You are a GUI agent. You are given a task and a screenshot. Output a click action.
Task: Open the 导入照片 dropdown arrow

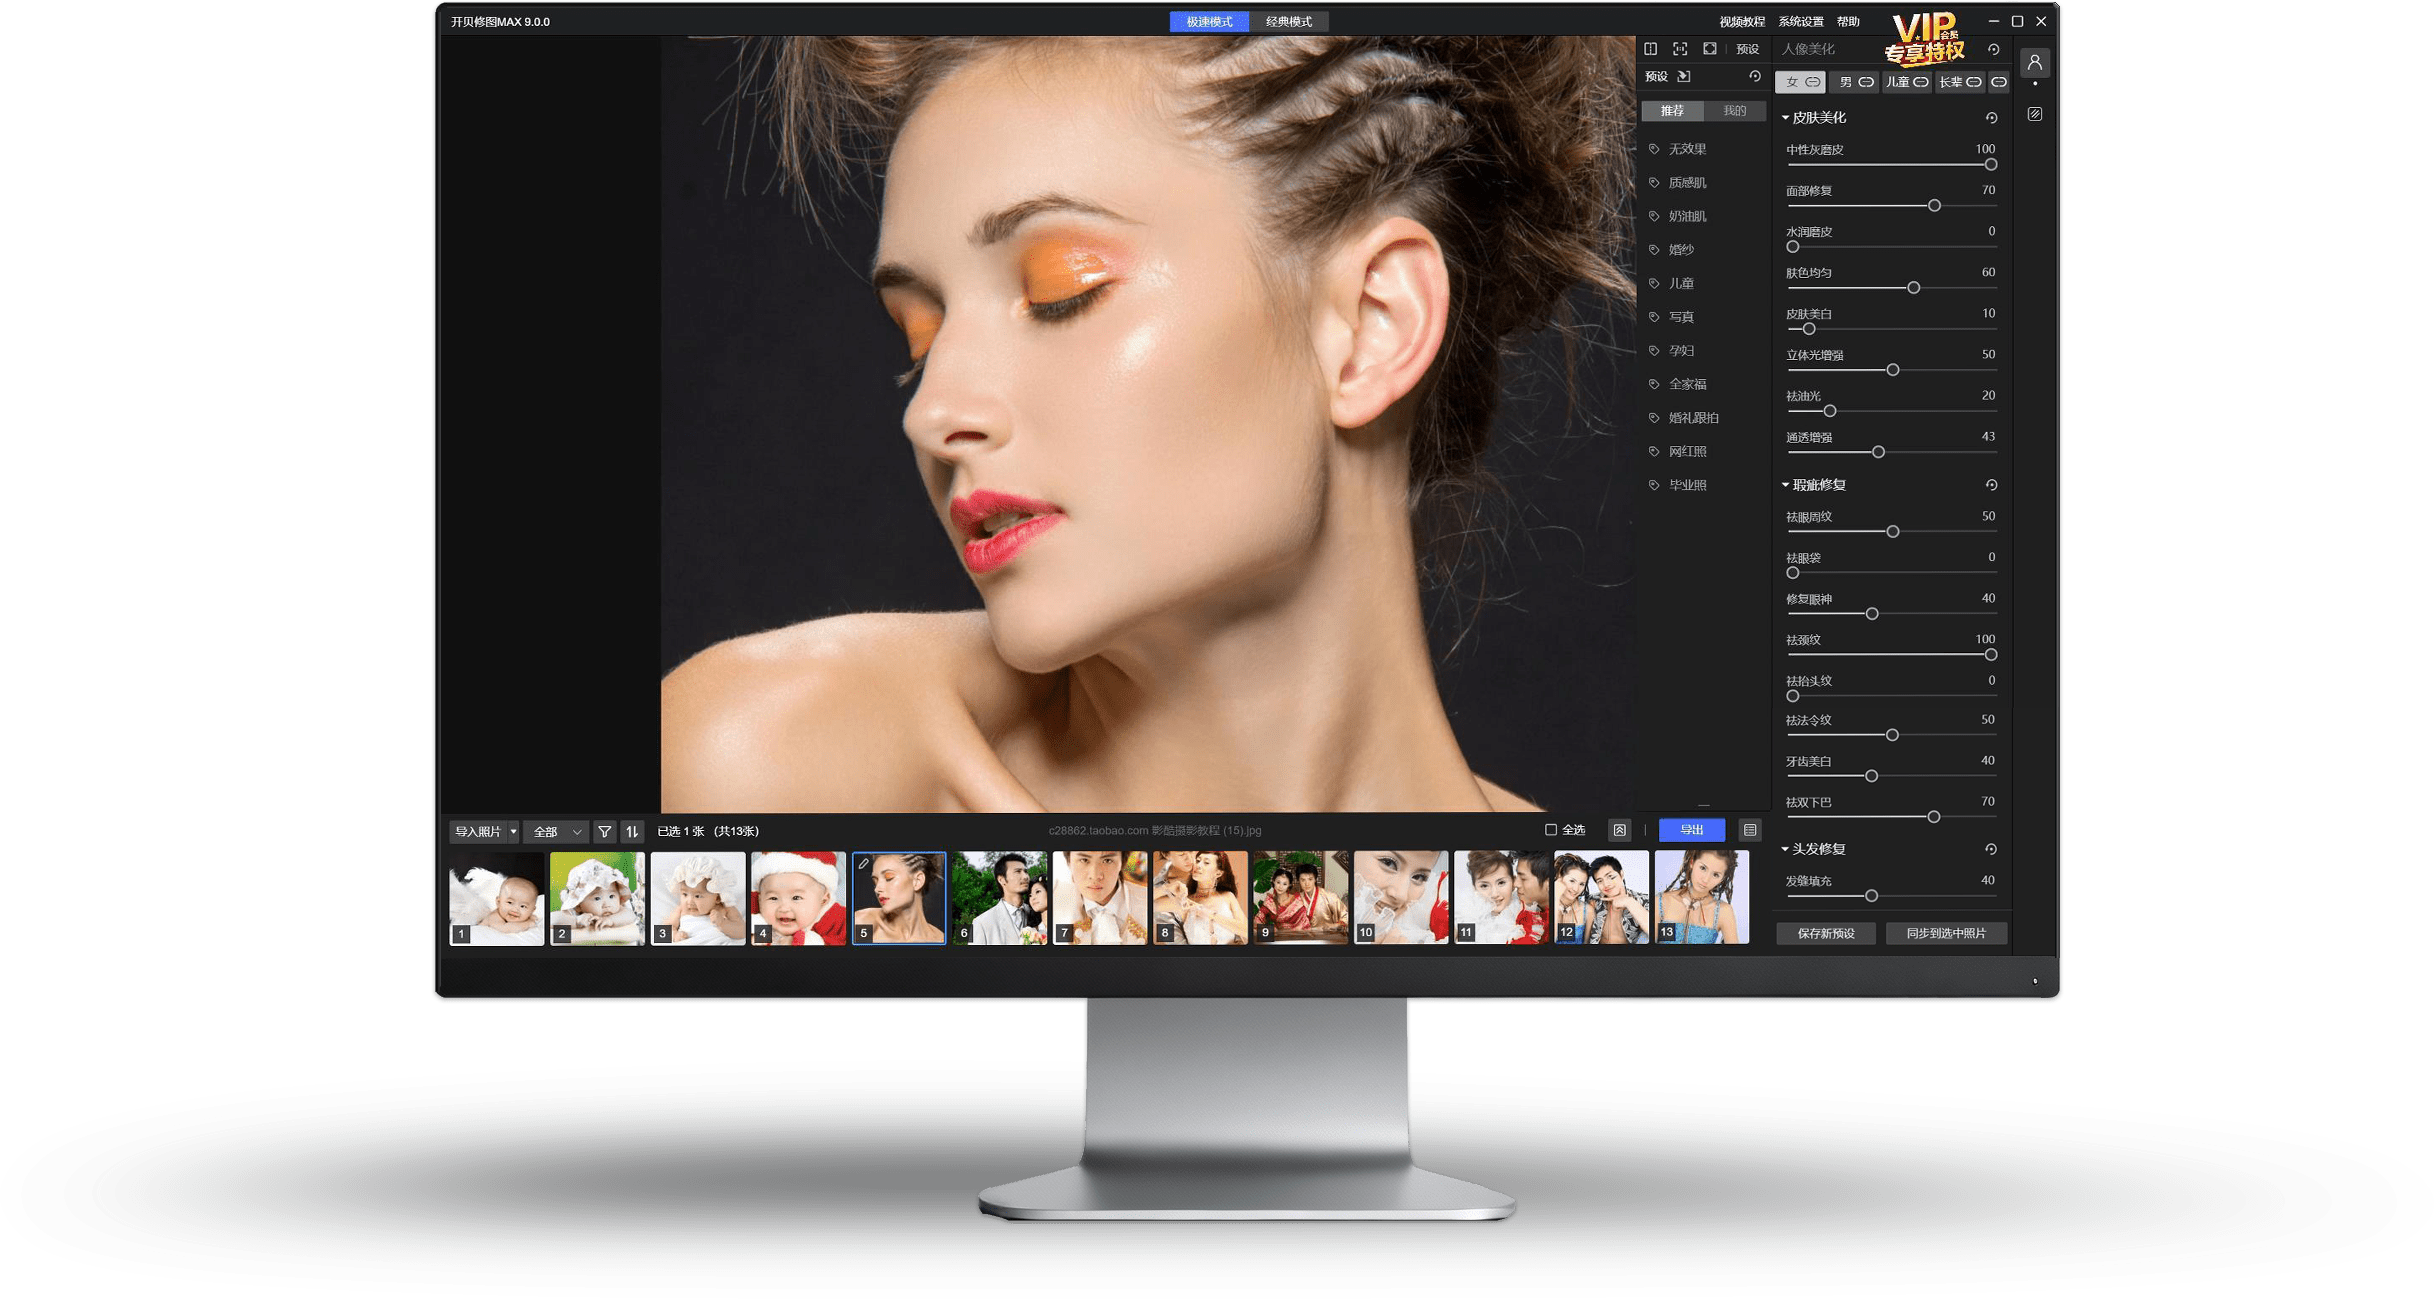pos(514,831)
